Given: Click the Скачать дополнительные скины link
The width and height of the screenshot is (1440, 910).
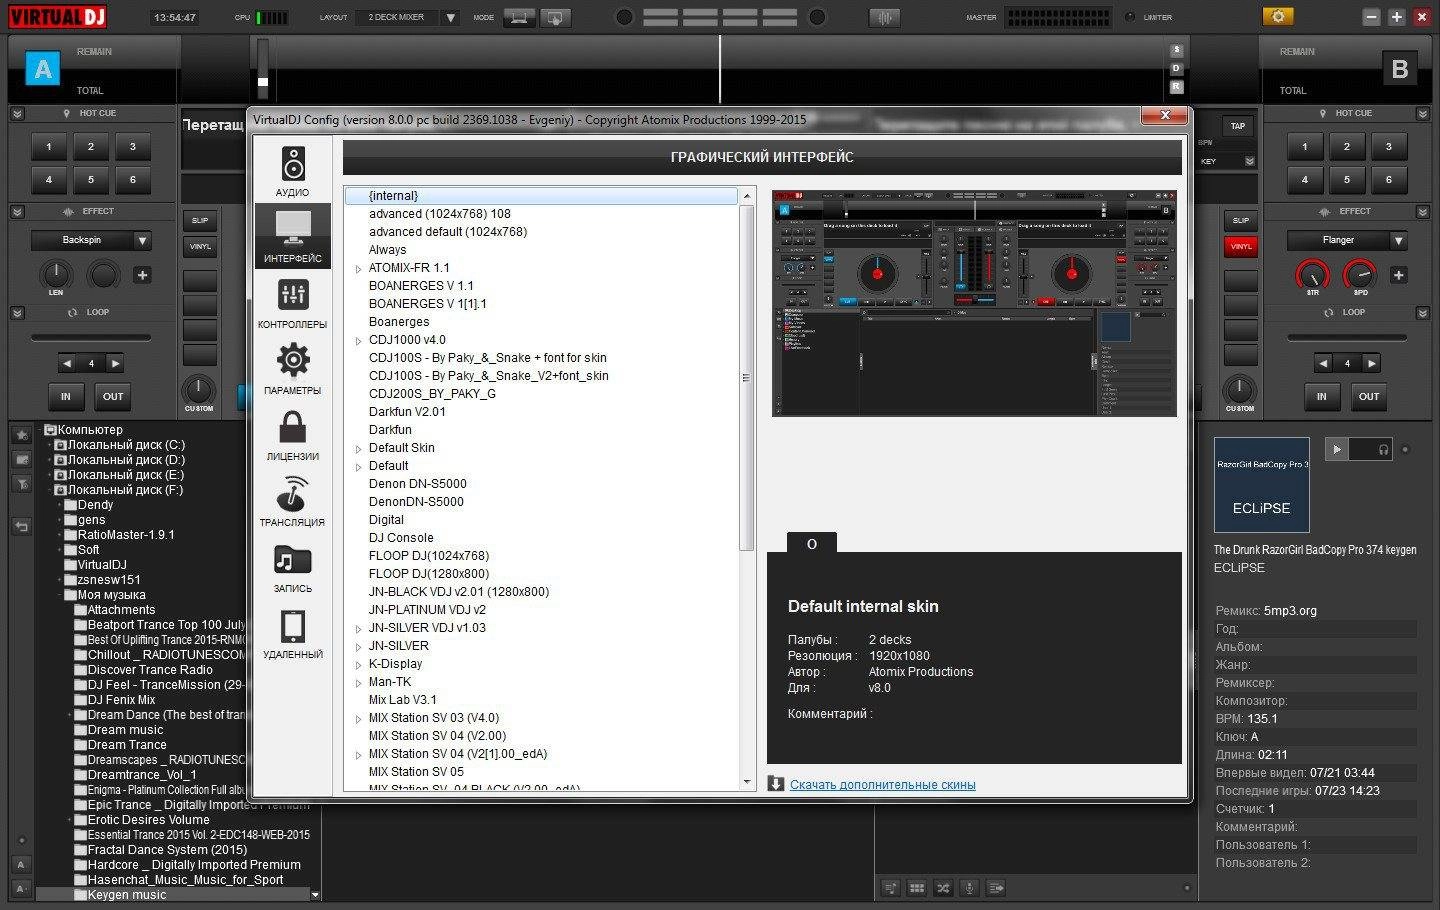Looking at the screenshot, I should point(883,785).
